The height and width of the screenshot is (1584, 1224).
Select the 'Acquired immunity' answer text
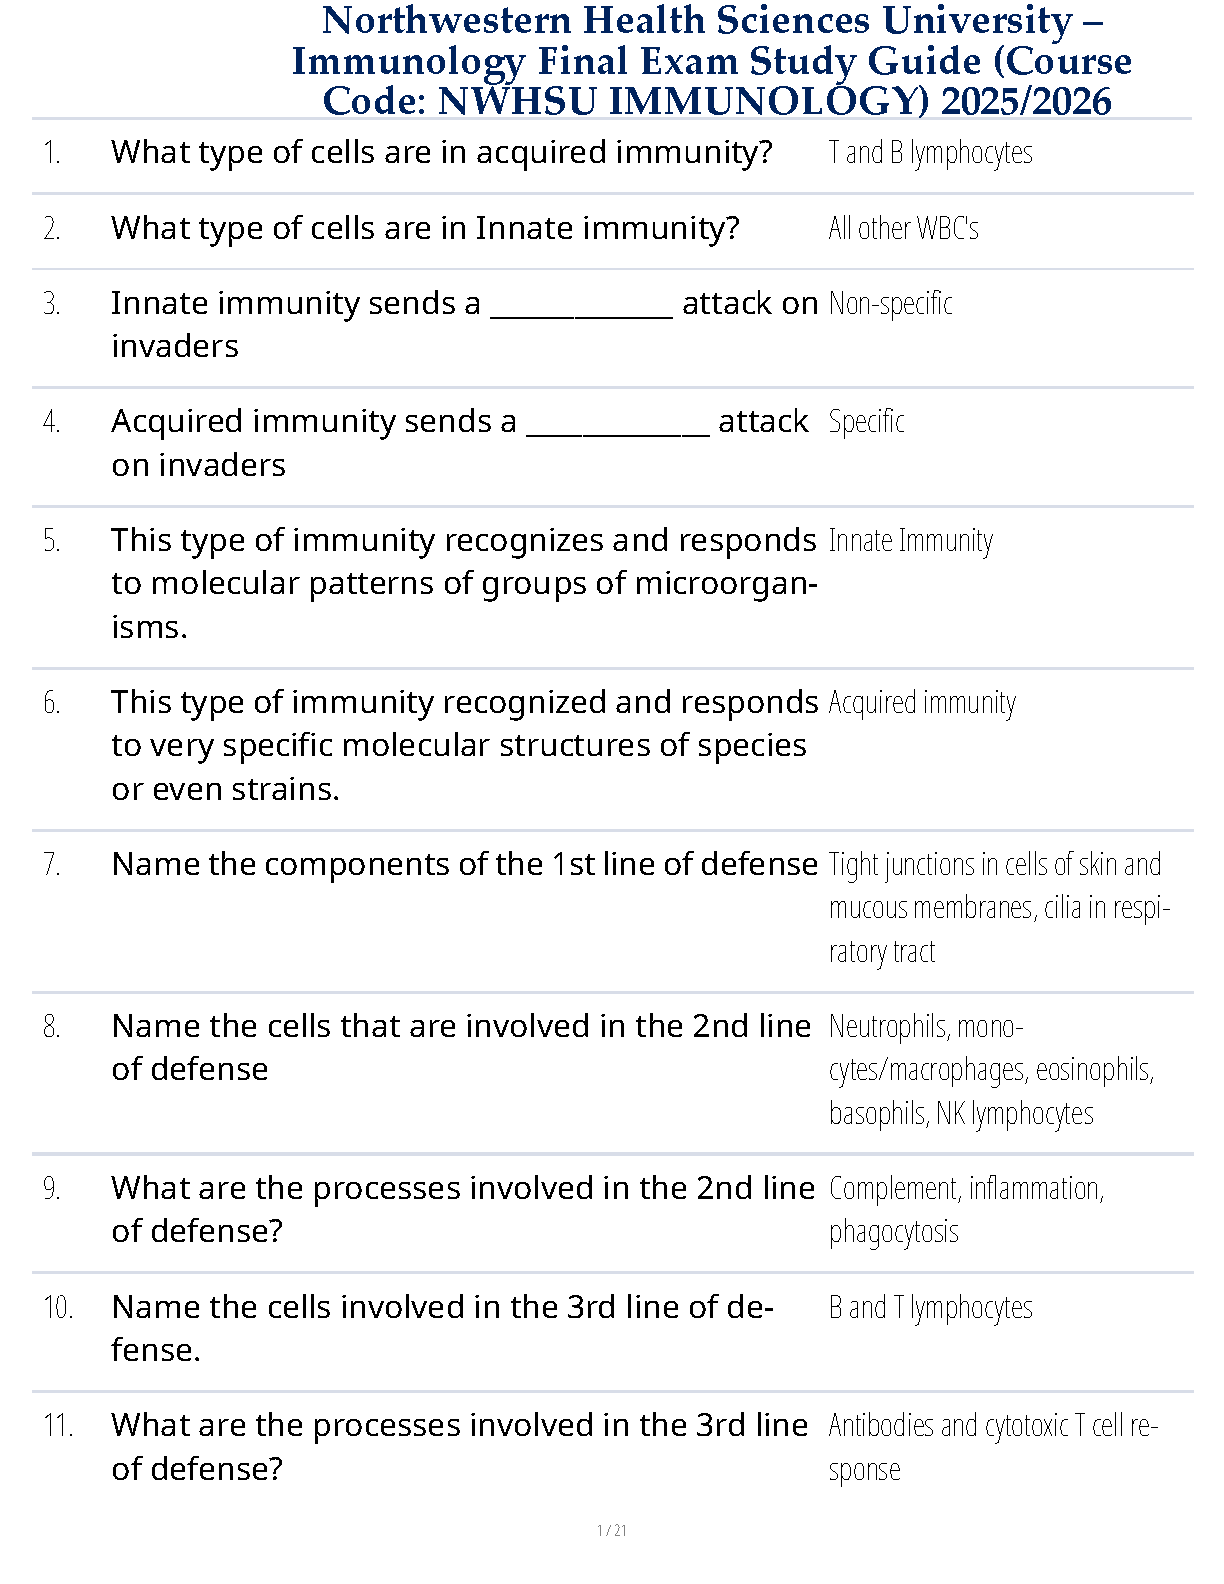(x=922, y=703)
